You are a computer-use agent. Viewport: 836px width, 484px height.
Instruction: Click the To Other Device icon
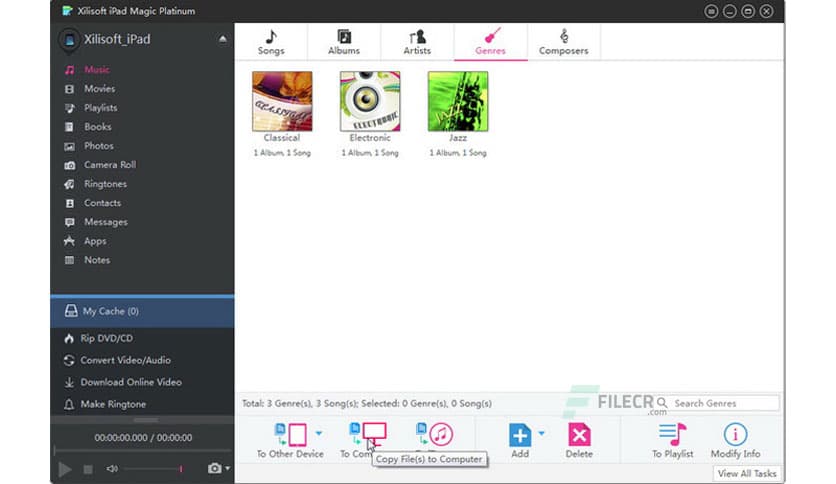tap(291, 434)
